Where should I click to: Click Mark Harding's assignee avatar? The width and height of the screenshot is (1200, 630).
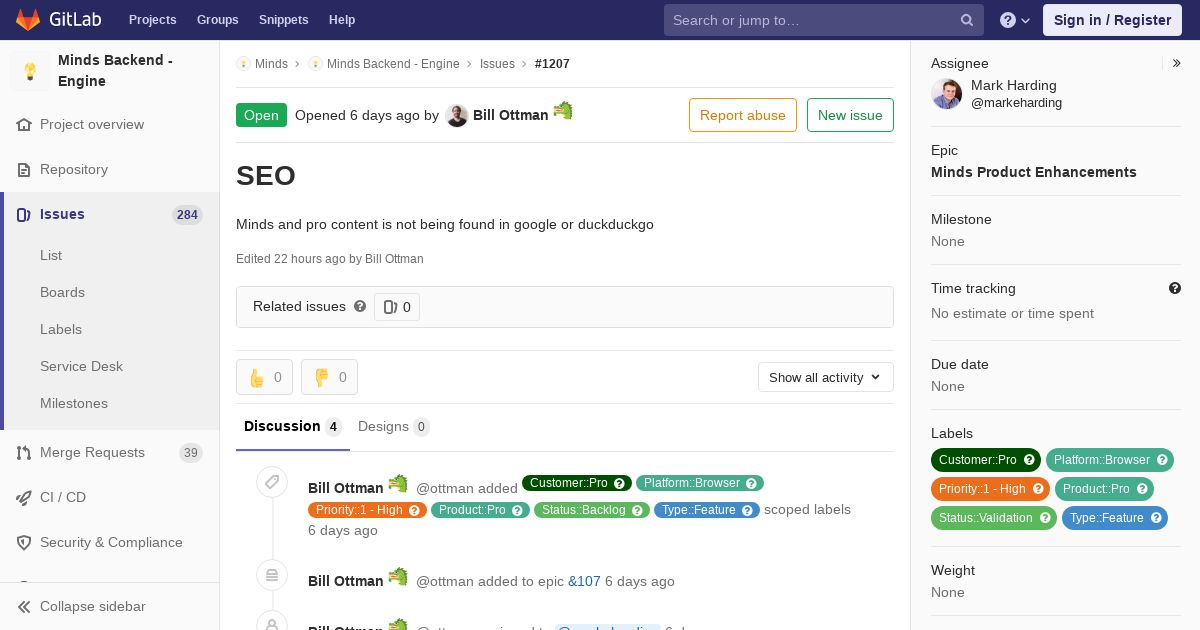click(x=947, y=94)
